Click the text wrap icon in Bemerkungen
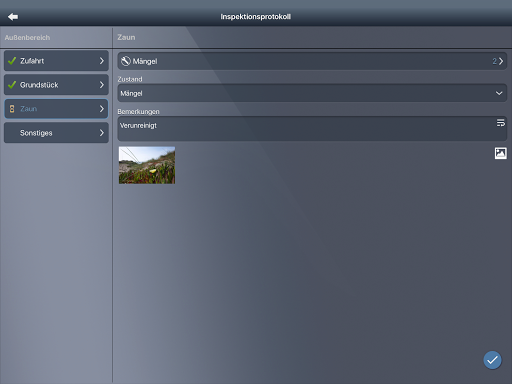 [500, 123]
